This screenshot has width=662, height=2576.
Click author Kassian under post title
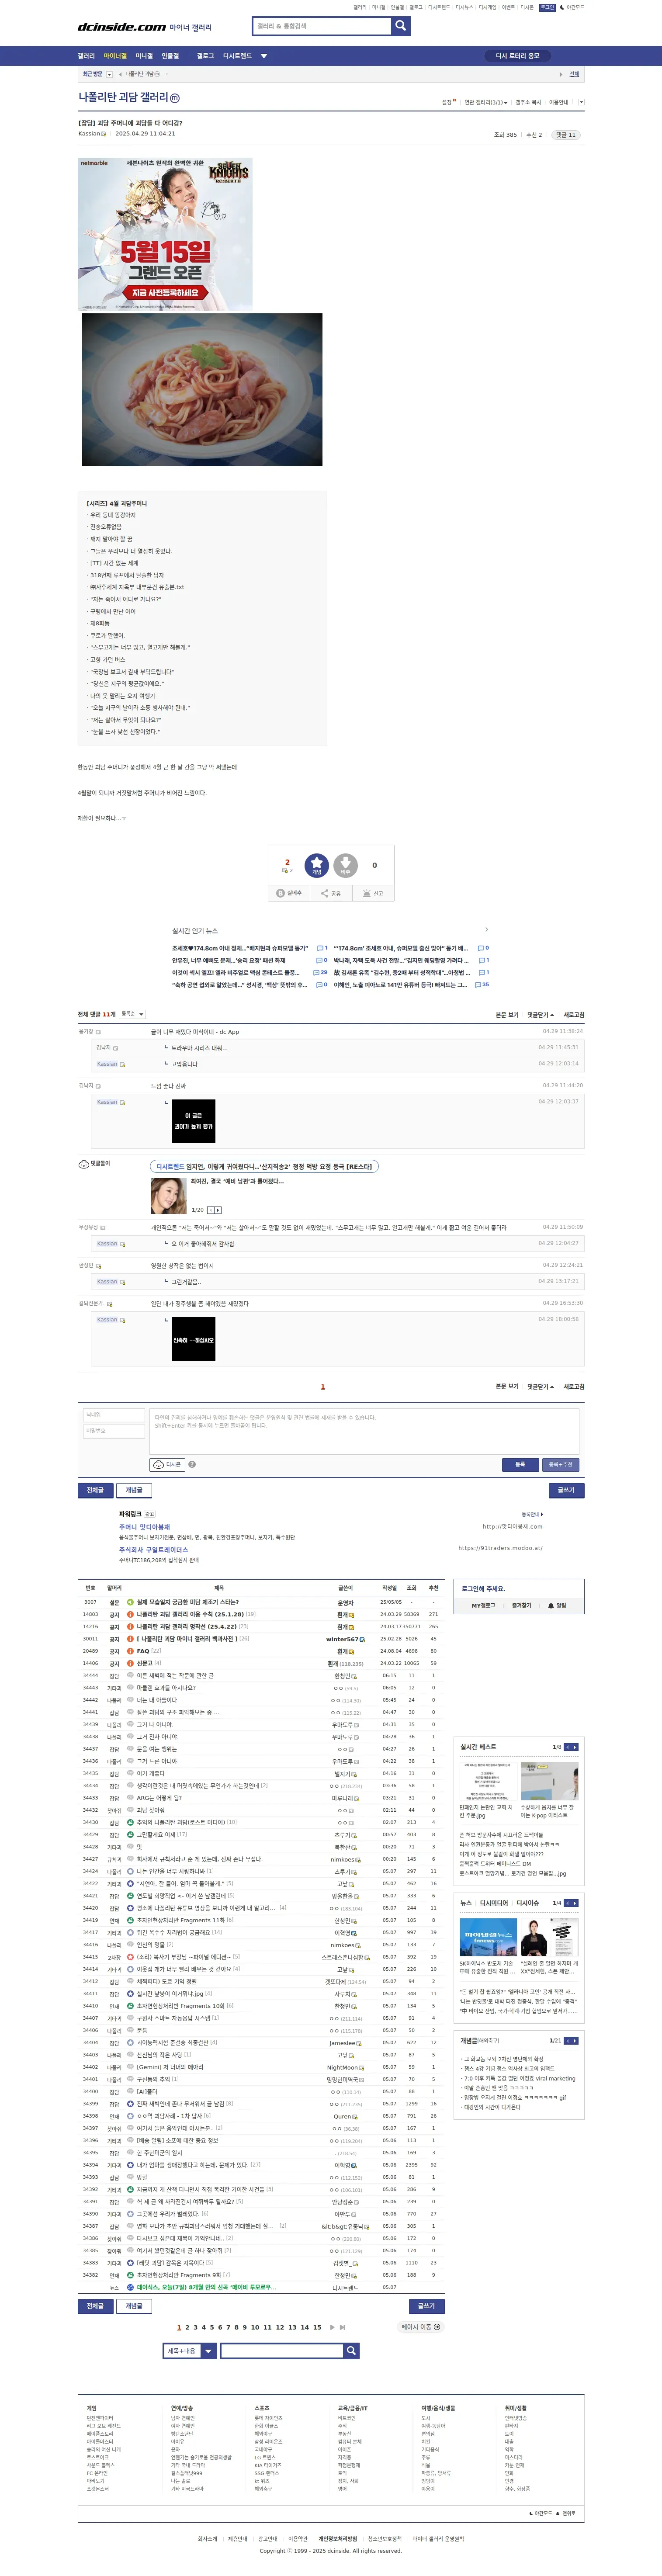pyautogui.click(x=89, y=133)
